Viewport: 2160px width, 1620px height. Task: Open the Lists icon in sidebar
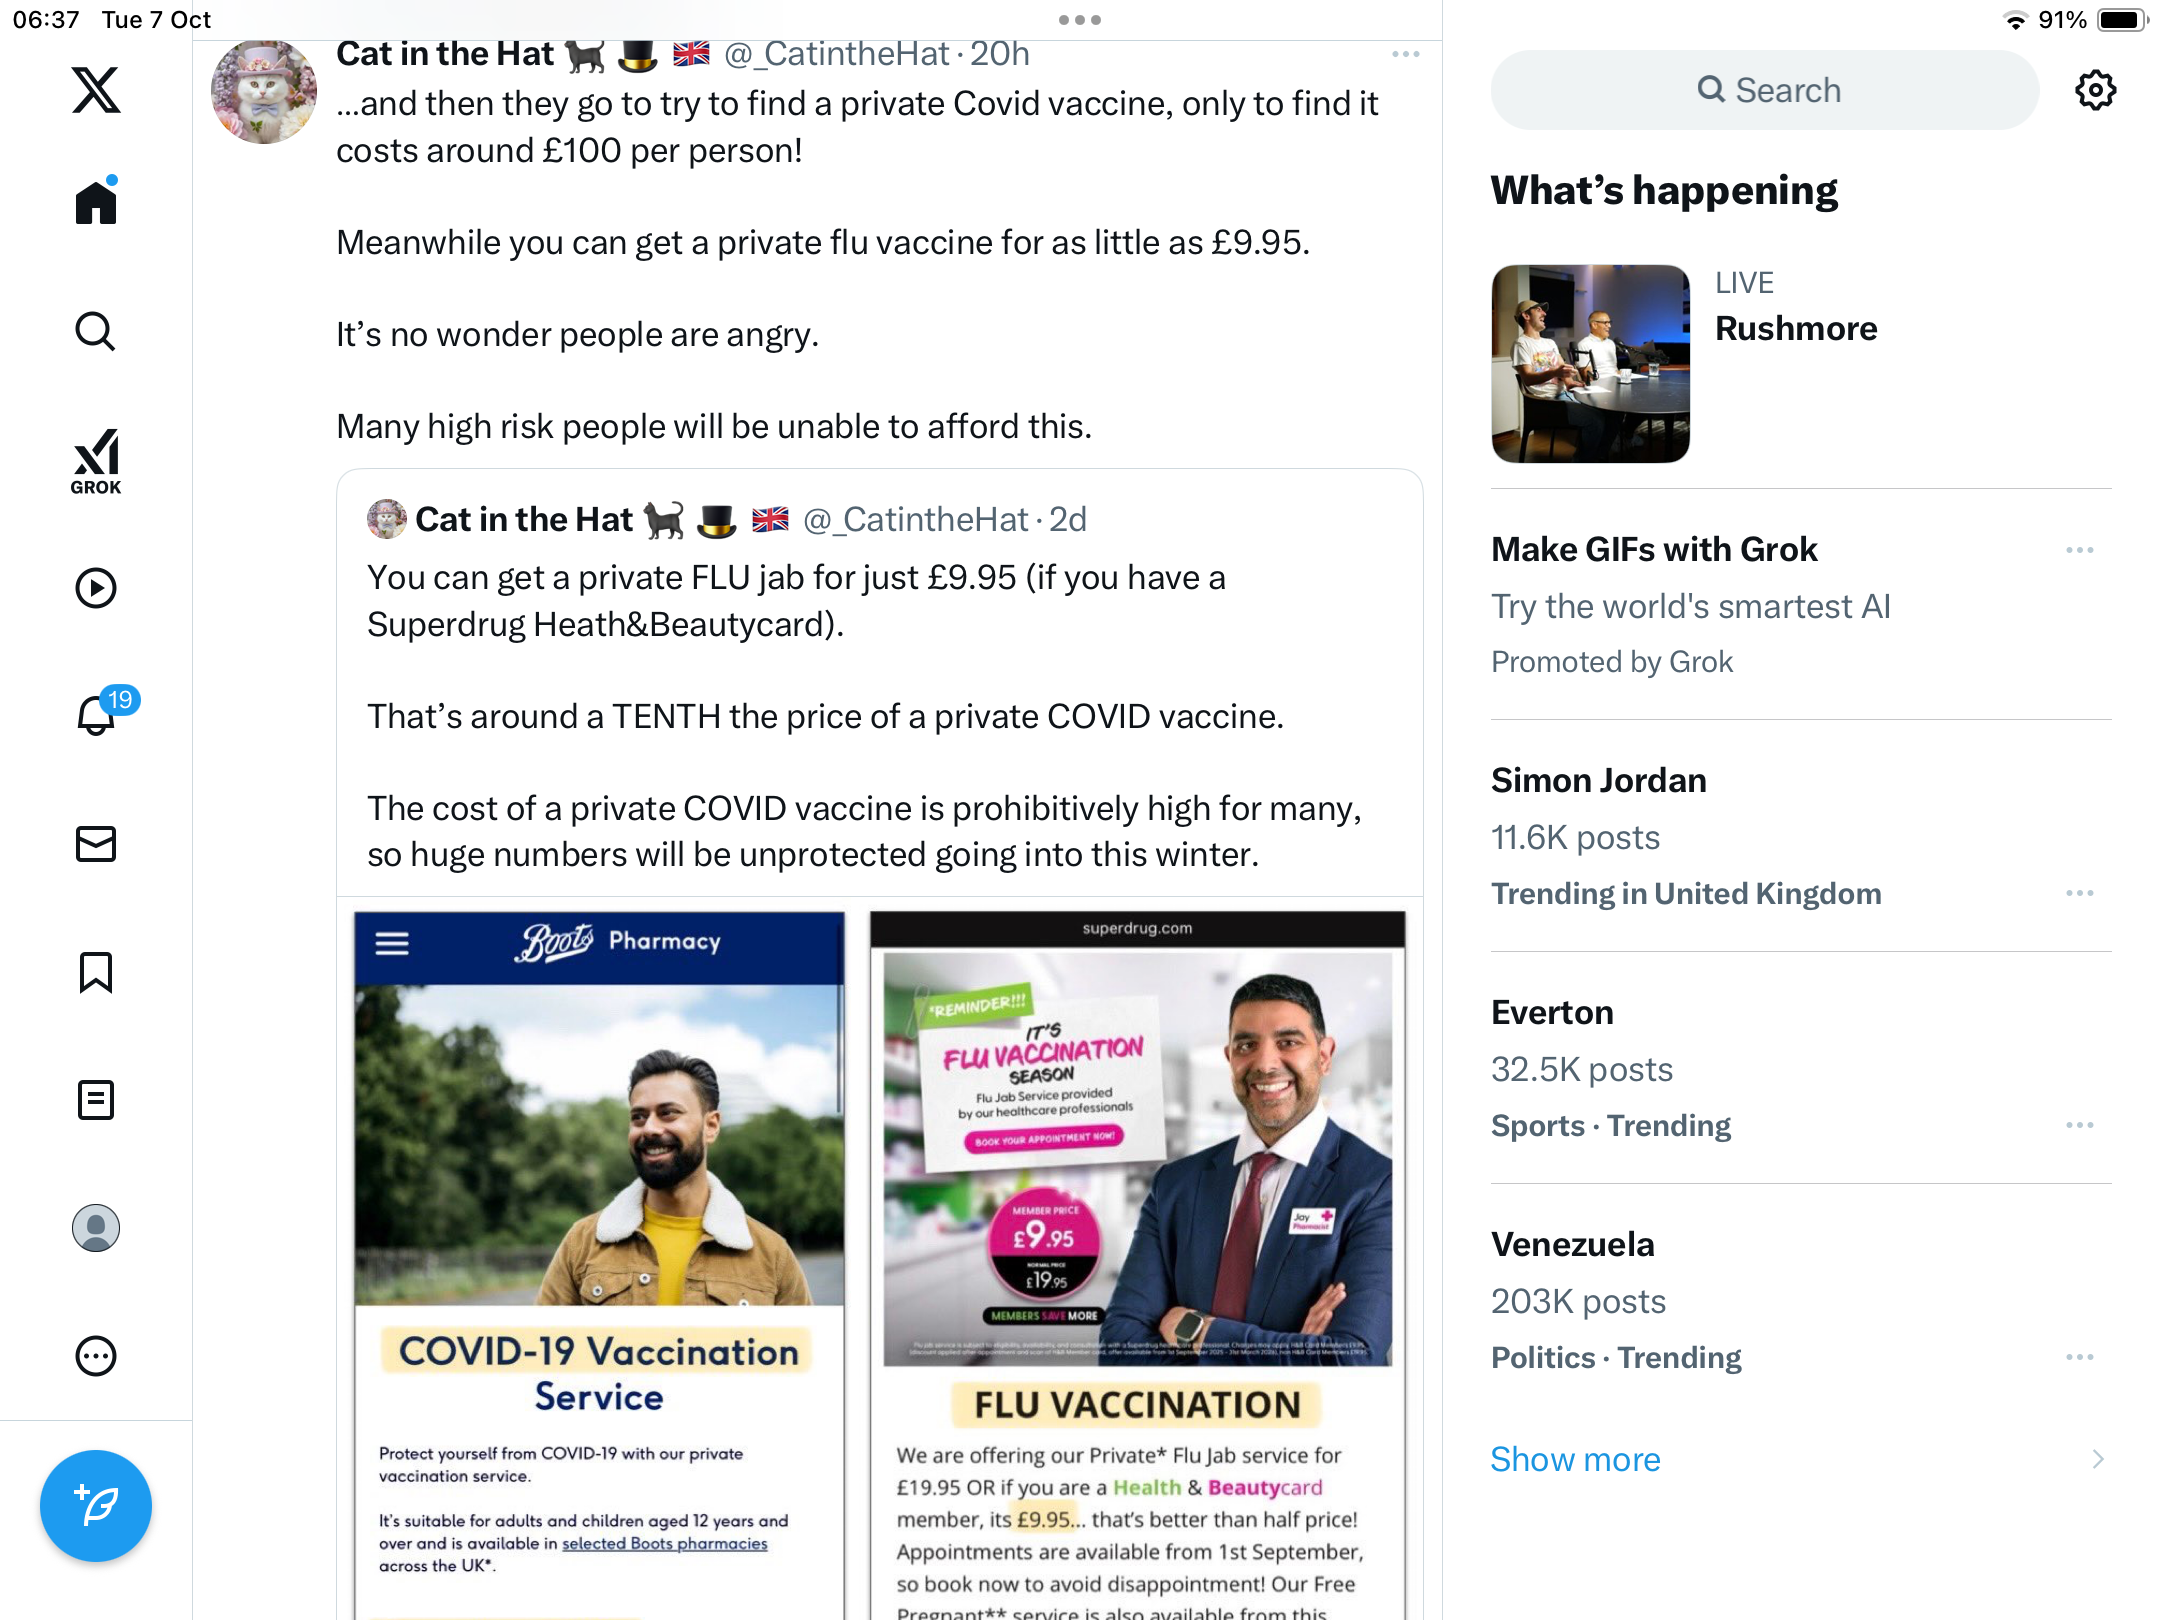click(x=96, y=1100)
